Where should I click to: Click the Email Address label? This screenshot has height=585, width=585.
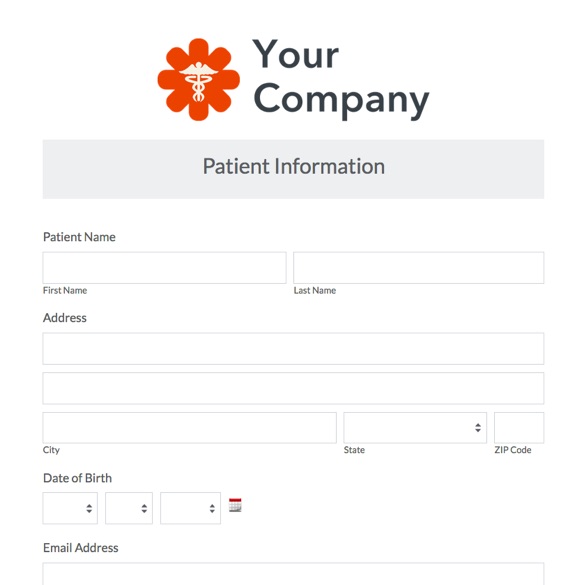coord(81,548)
